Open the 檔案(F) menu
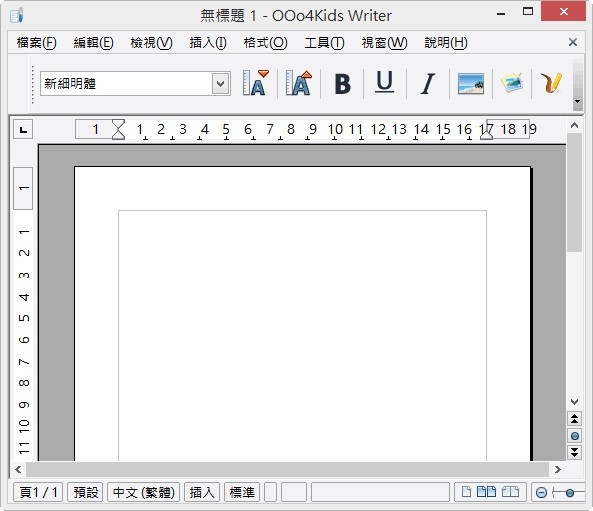 pyautogui.click(x=37, y=43)
